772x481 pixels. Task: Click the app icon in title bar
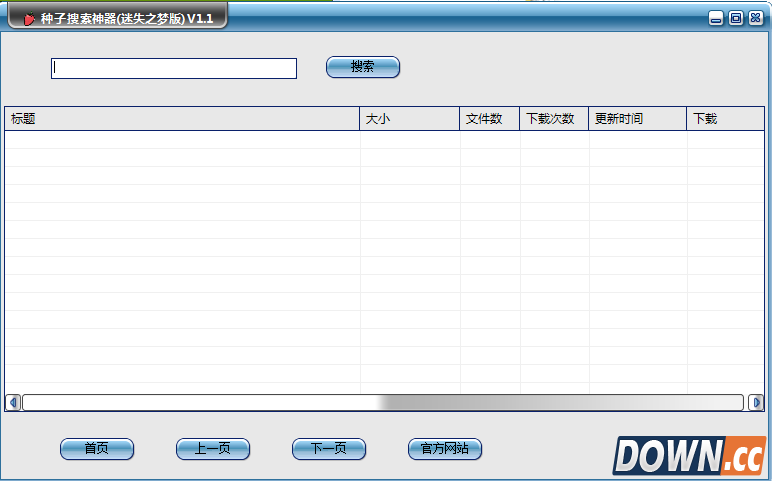[29, 19]
